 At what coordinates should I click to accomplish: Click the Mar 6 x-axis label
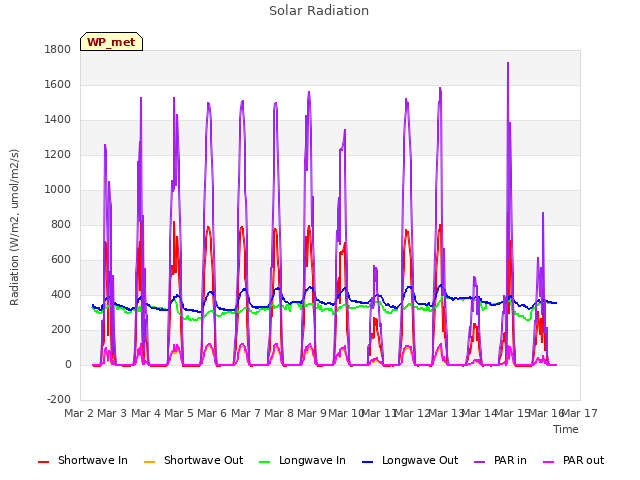click(x=212, y=413)
